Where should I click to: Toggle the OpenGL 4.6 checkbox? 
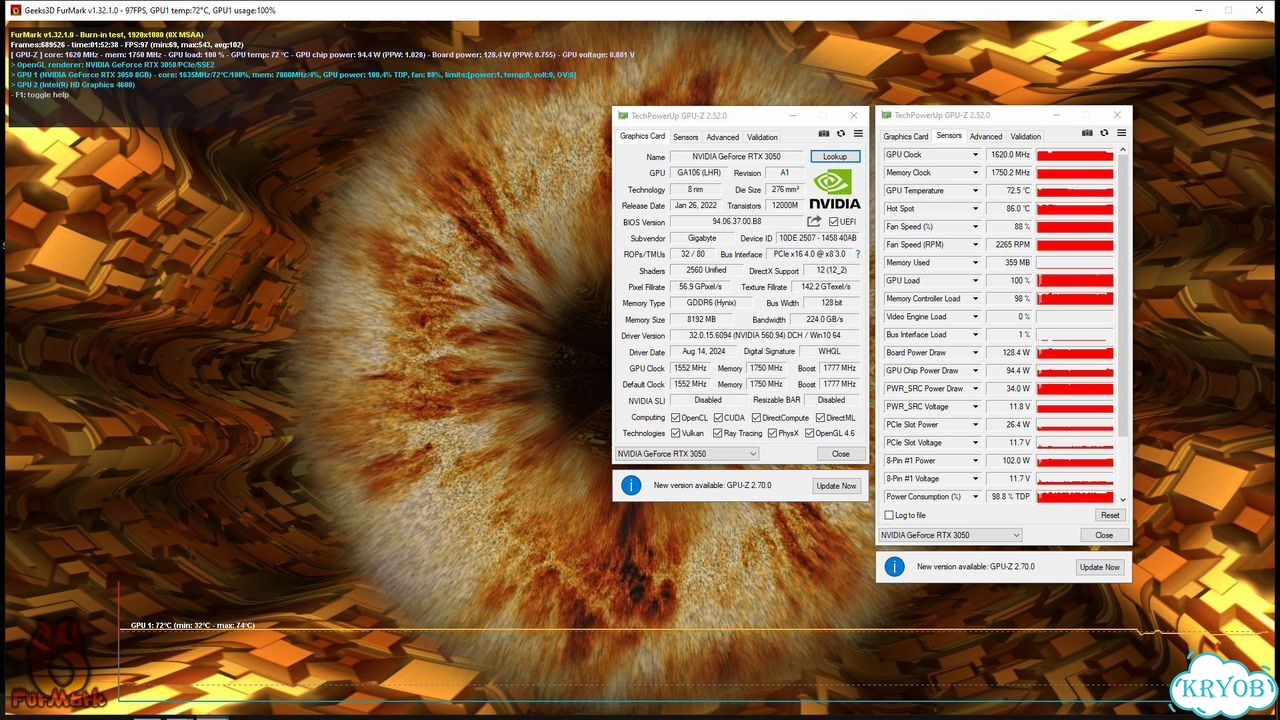click(x=809, y=433)
